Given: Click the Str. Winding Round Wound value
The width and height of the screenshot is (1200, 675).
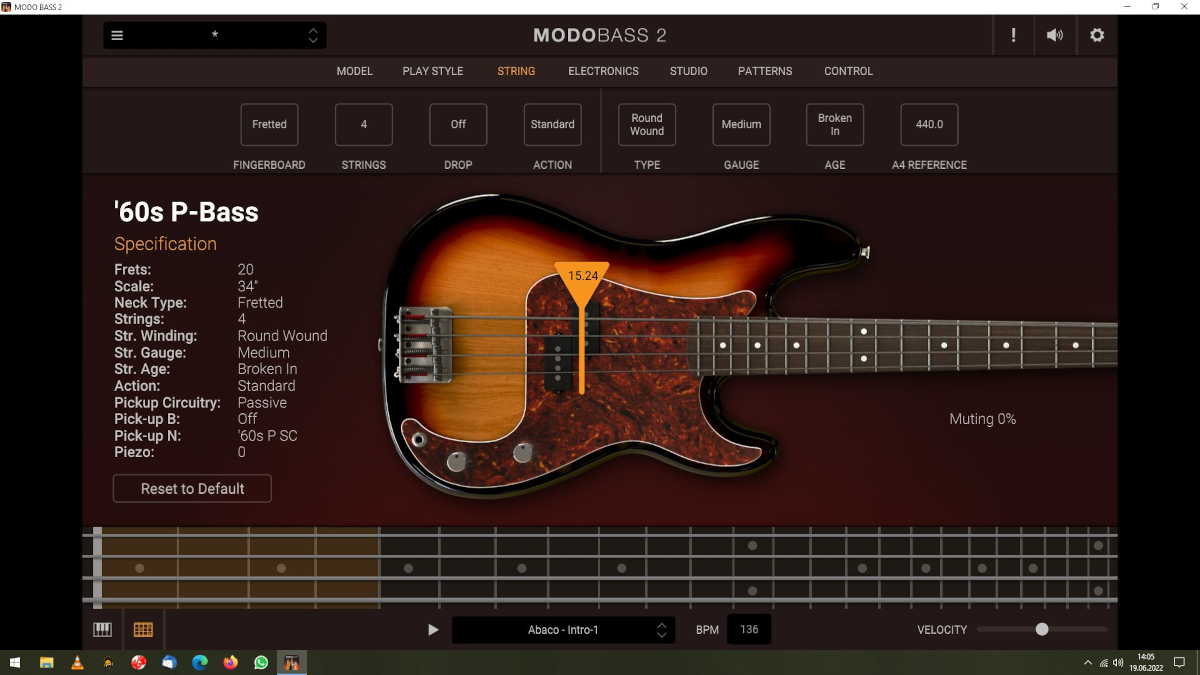Looking at the screenshot, I should [x=283, y=336].
